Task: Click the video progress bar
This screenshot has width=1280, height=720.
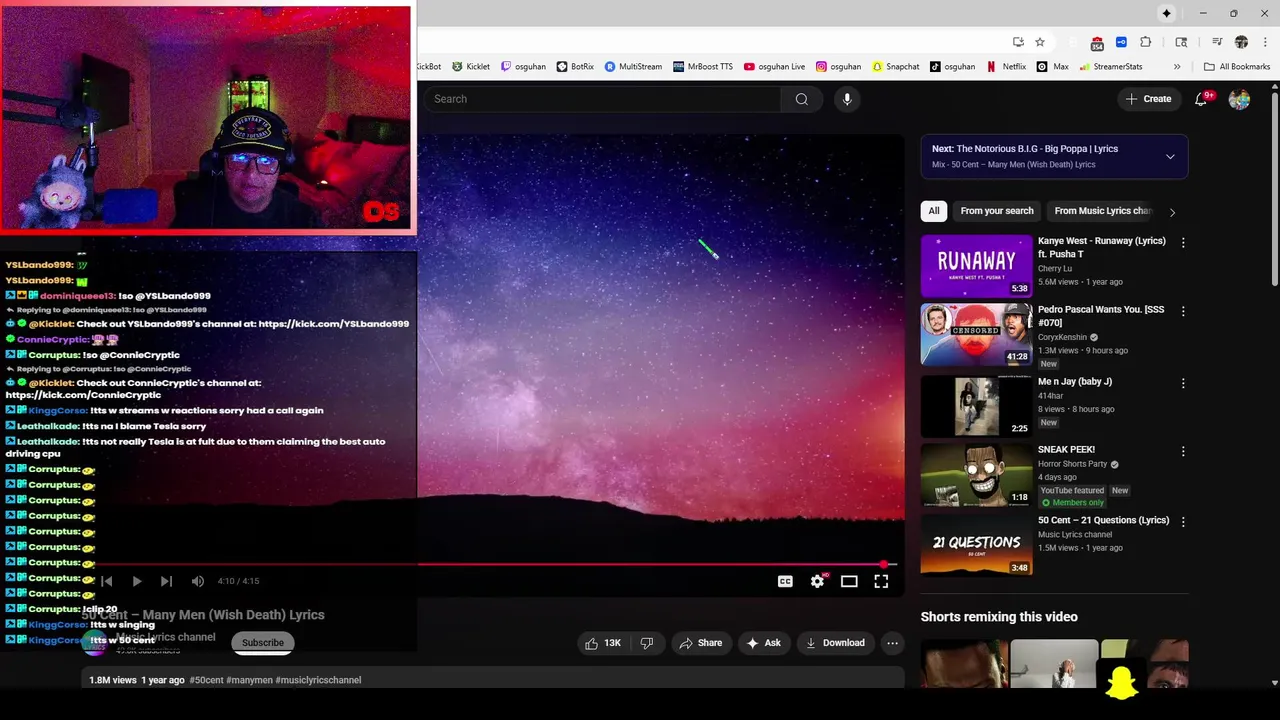Action: (492, 564)
